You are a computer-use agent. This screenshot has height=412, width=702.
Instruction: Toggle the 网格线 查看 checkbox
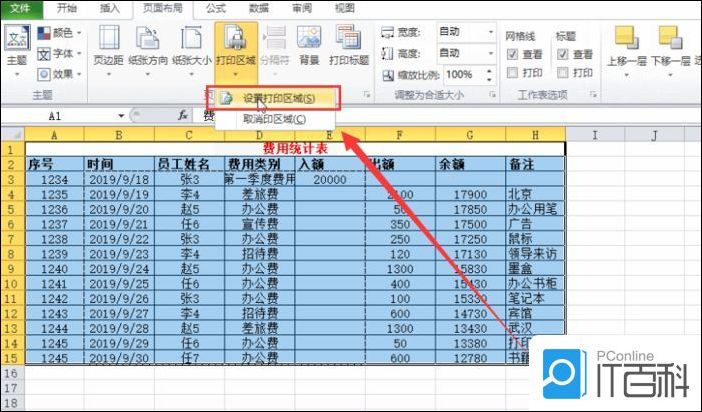[x=513, y=55]
